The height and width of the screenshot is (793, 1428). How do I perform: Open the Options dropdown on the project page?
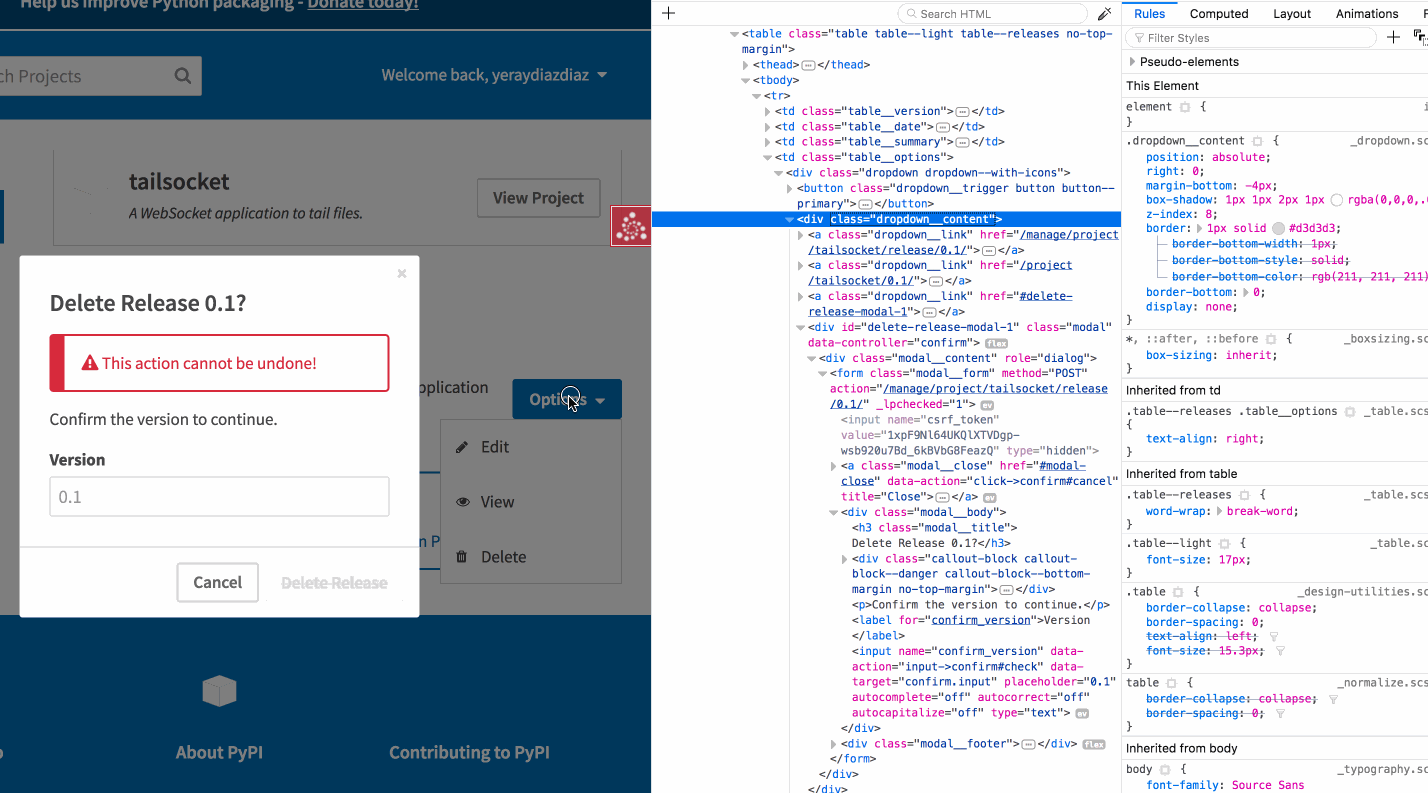[567, 399]
